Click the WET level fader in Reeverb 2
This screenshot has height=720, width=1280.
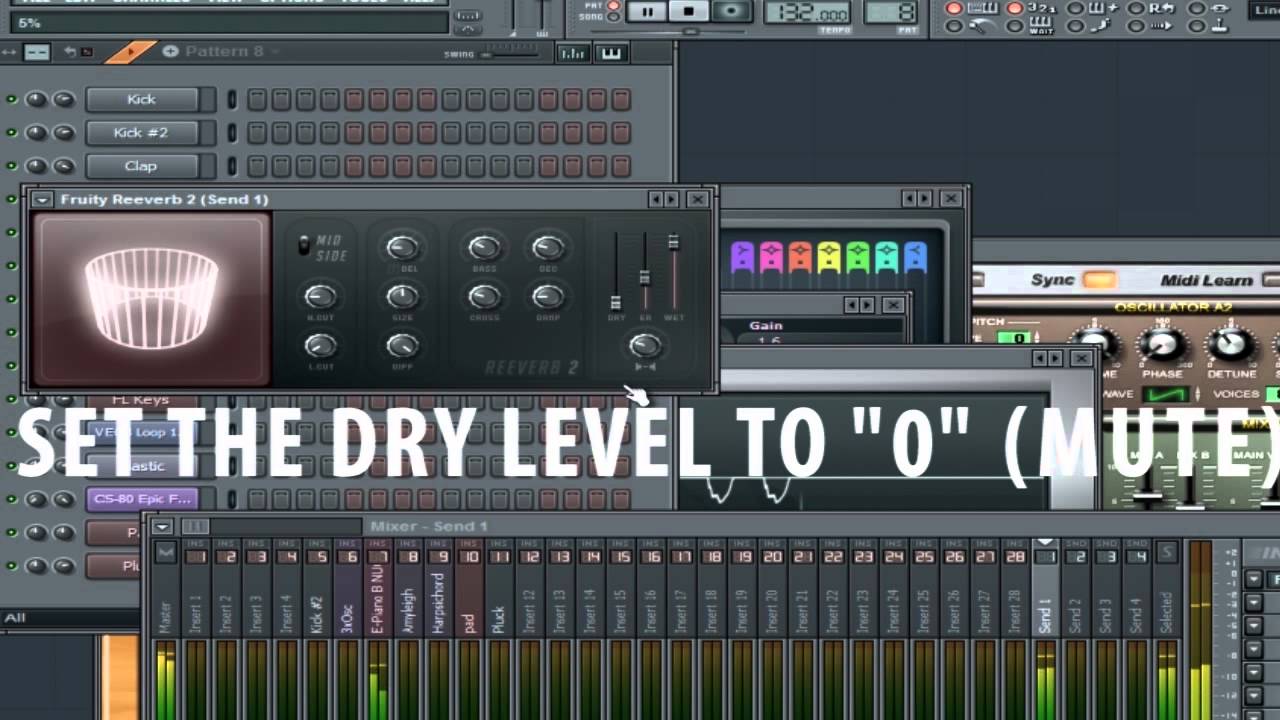coord(674,242)
